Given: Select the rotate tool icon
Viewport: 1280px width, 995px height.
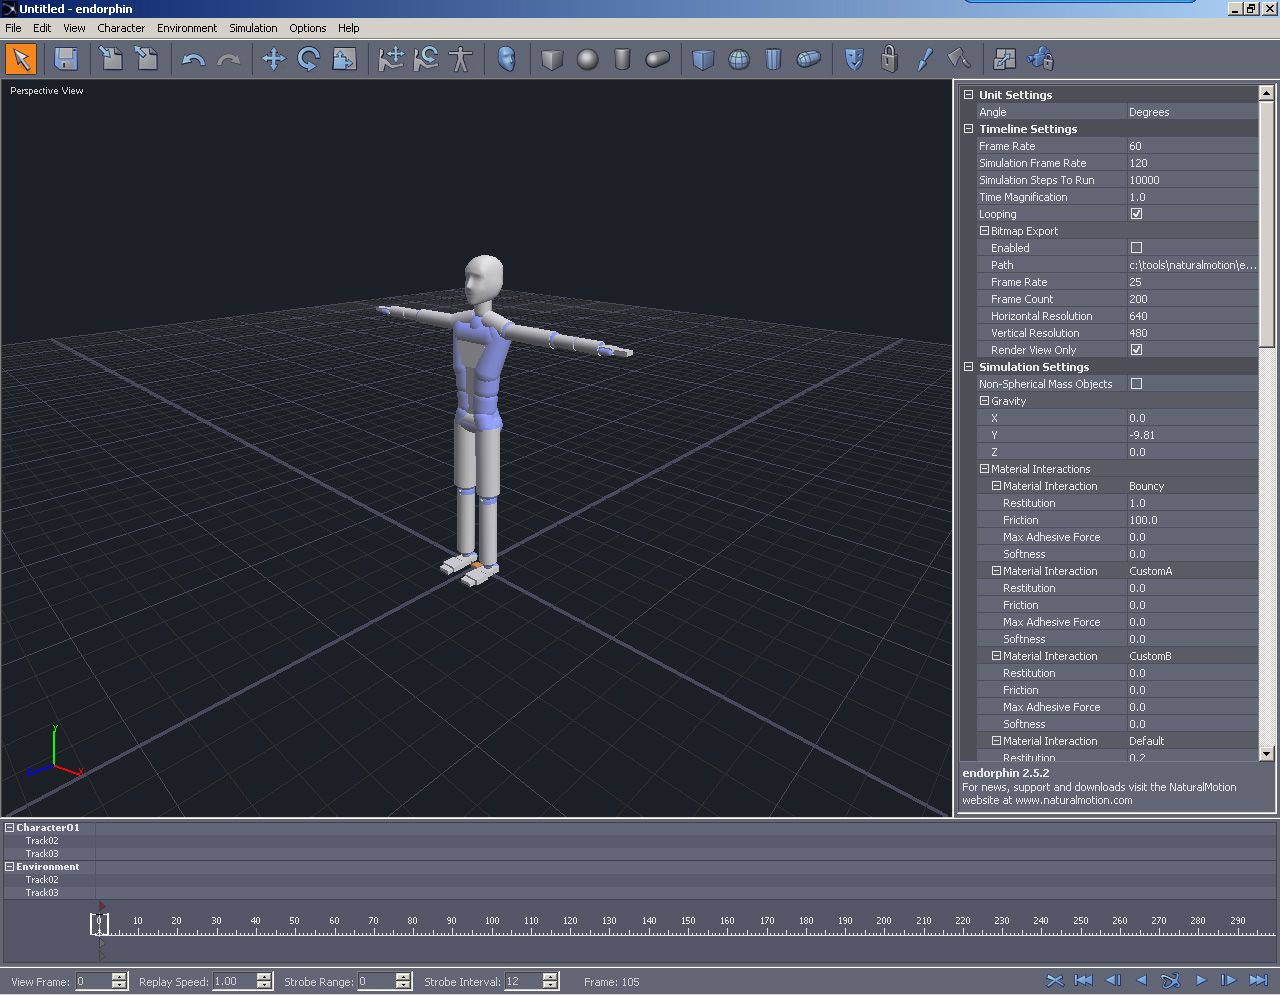Looking at the screenshot, I should click(x=309, y=59).
